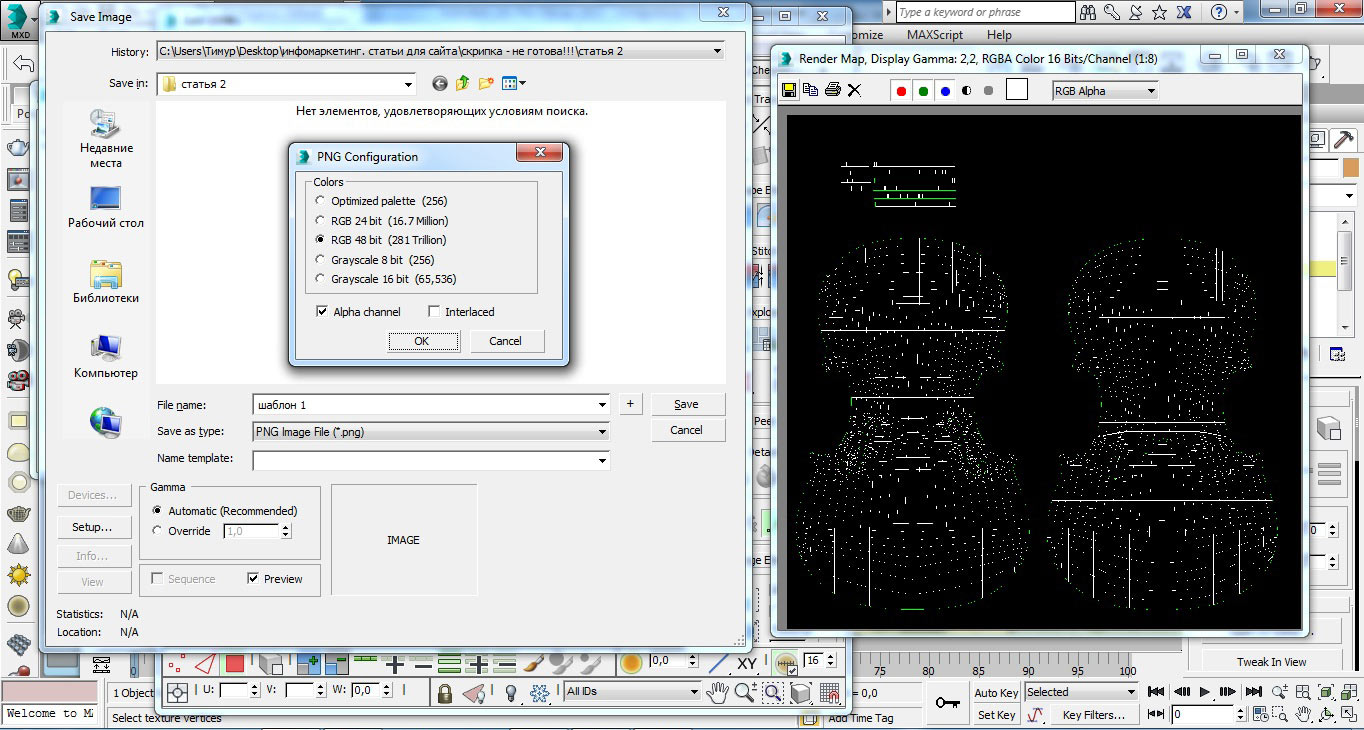
Task: Enable the Interlaced checkbox
Action: point(434,312)
